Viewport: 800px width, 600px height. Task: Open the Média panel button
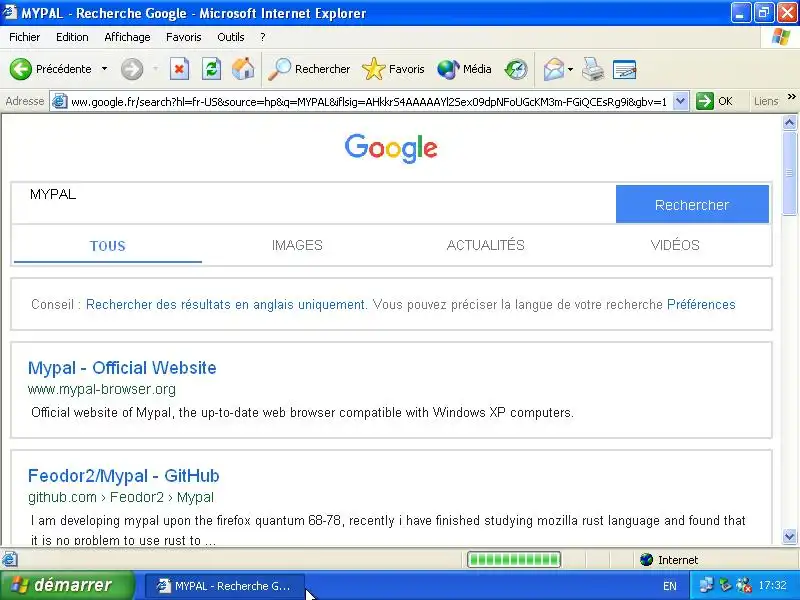pos(464,69)
